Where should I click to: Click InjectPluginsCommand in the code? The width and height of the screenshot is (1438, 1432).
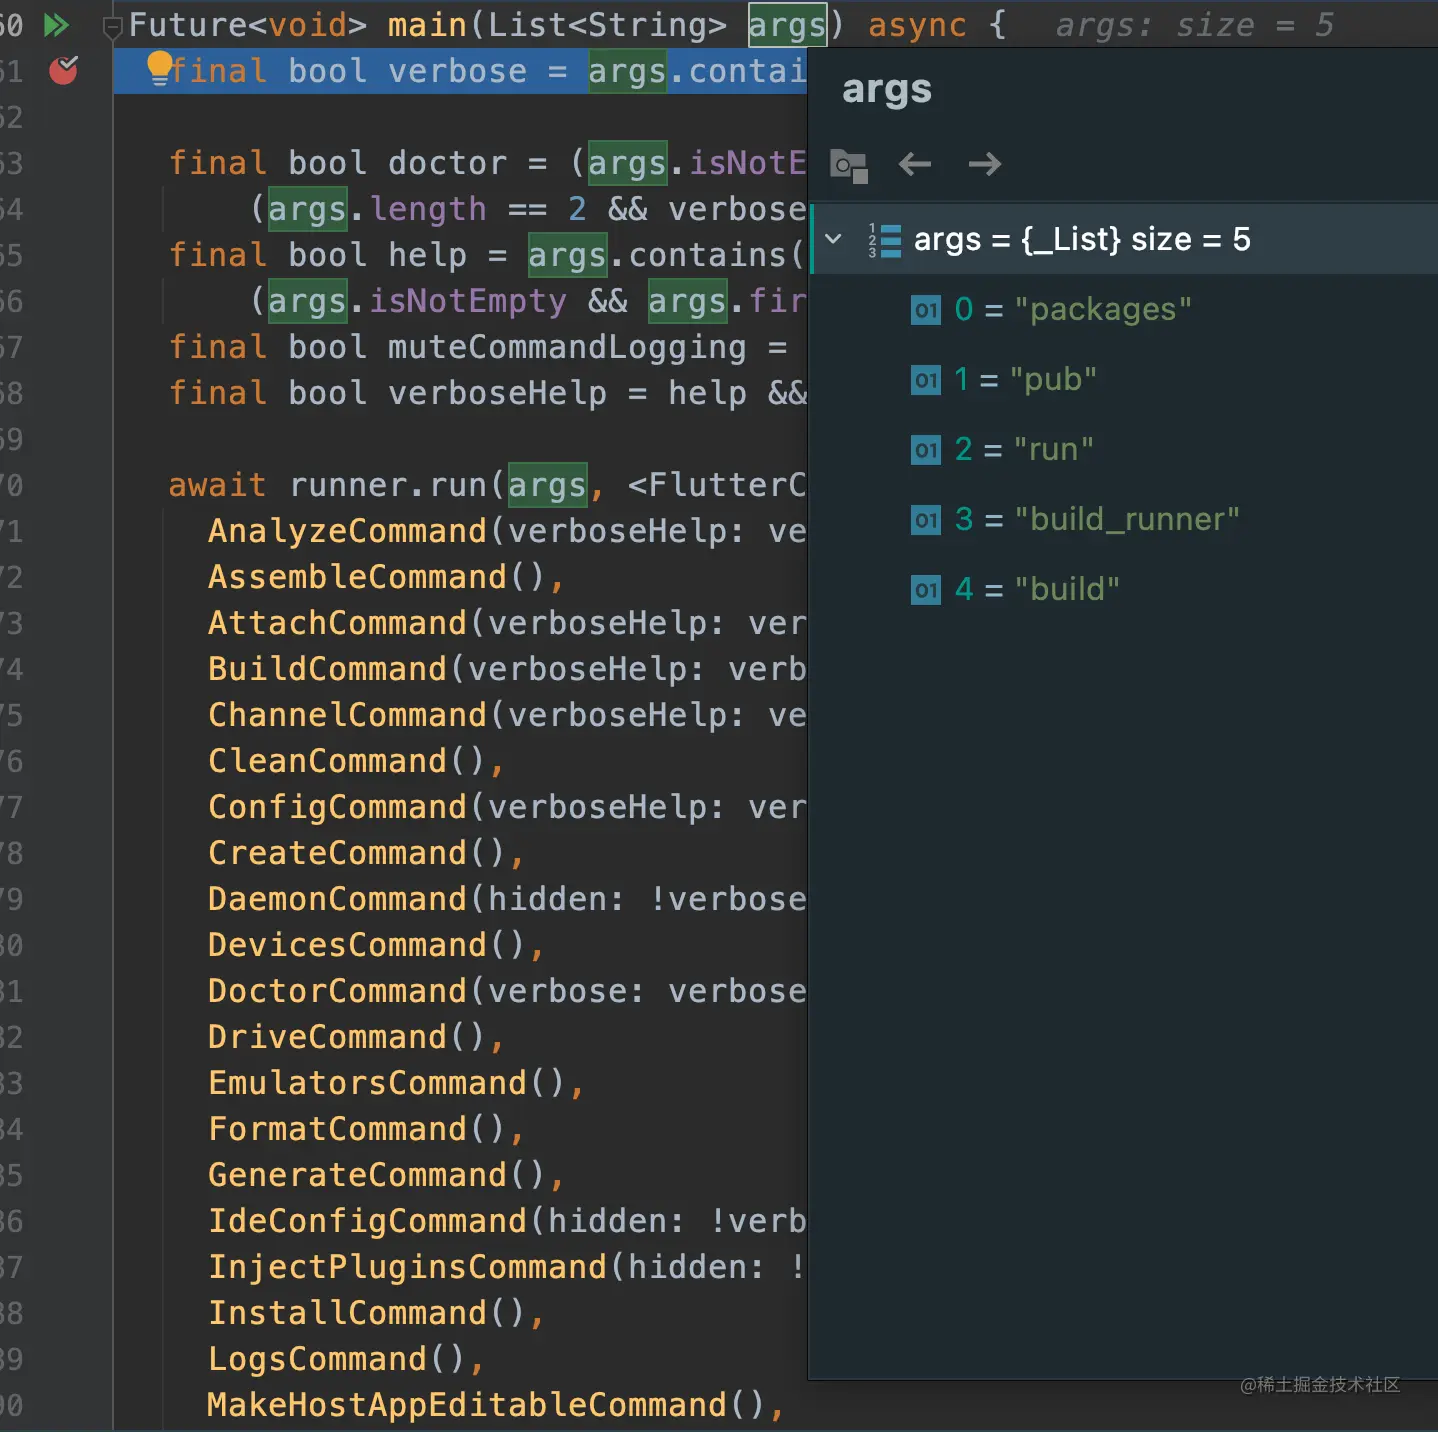point(407,1267)
